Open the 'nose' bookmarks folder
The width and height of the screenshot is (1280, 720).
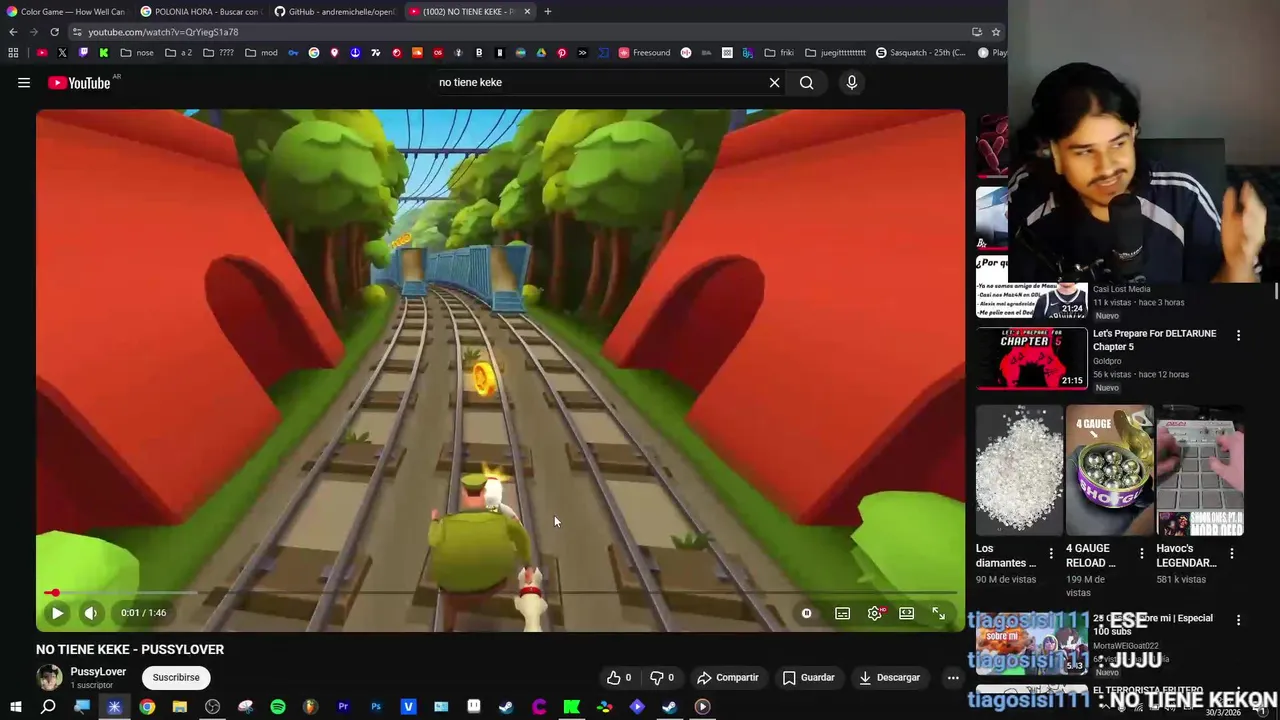click(138, 53)
